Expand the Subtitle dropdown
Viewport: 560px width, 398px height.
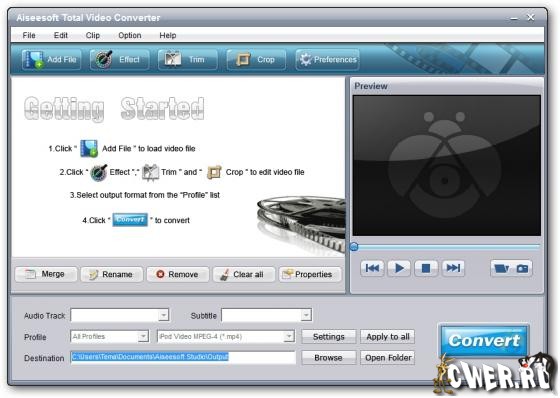point(266,315)
